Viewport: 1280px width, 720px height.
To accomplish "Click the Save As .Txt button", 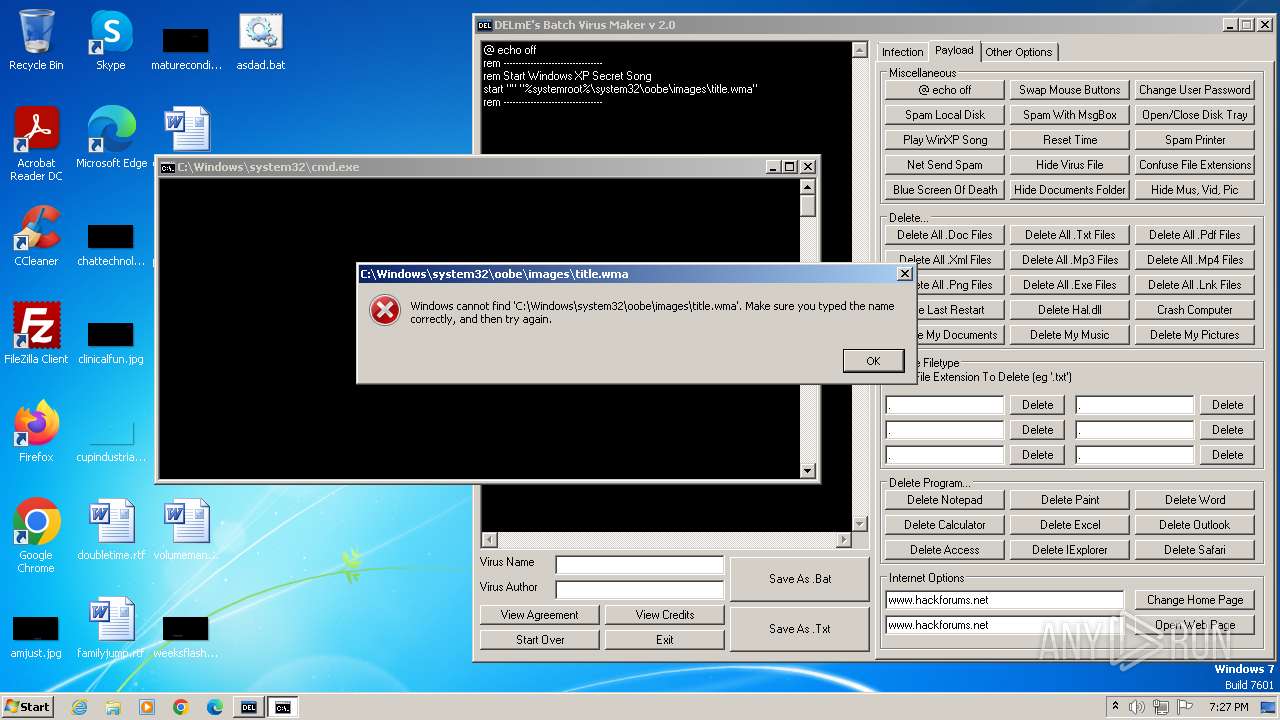I will click(x=800, y=629).
